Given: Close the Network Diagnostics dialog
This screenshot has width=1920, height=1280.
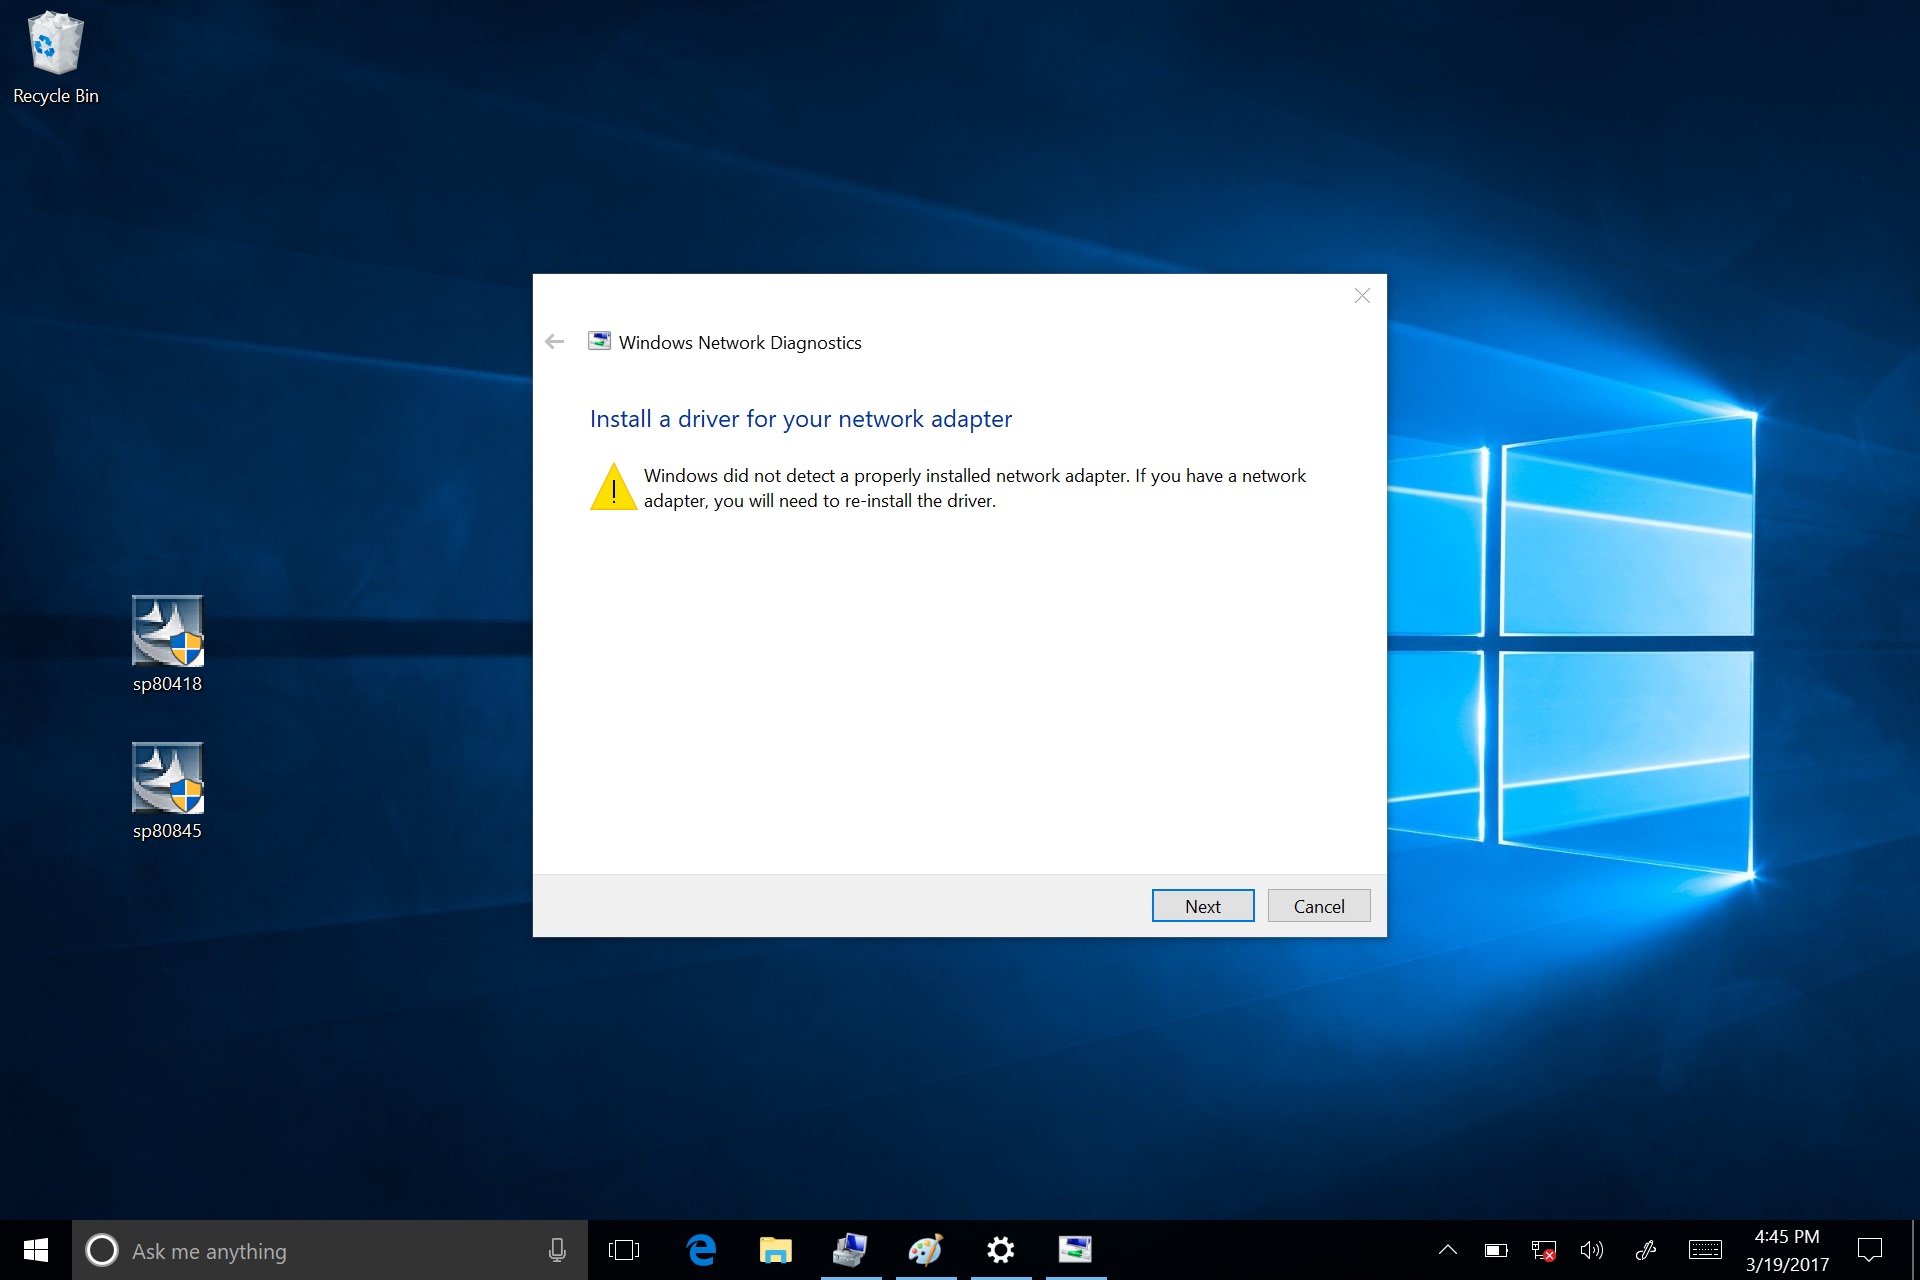Looking at the screenshot, I should tap(1362, 296).
